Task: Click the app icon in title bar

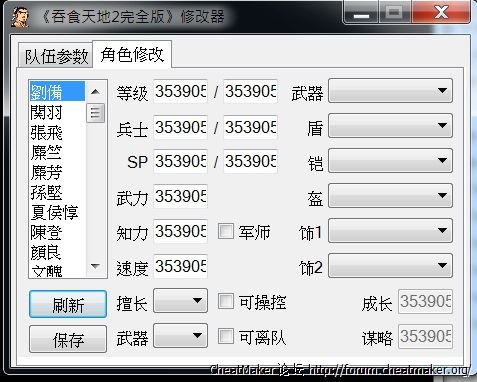Action: pos(20,17)
